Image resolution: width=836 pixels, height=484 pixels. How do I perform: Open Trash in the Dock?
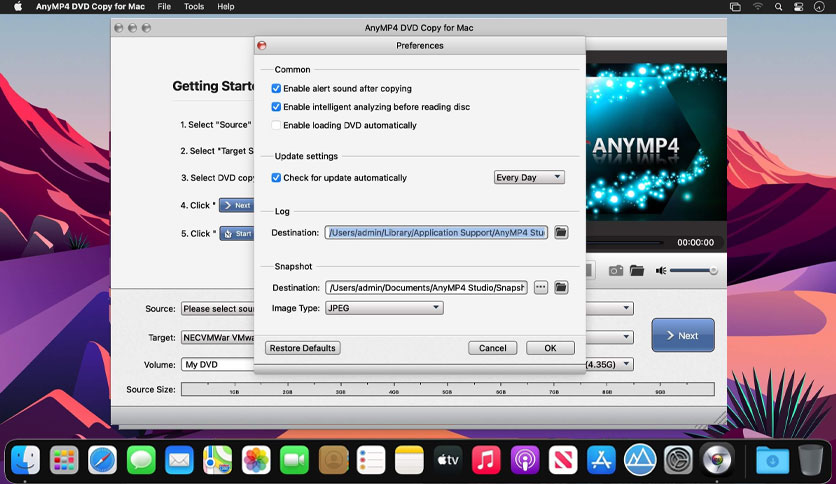pos(810,459)
